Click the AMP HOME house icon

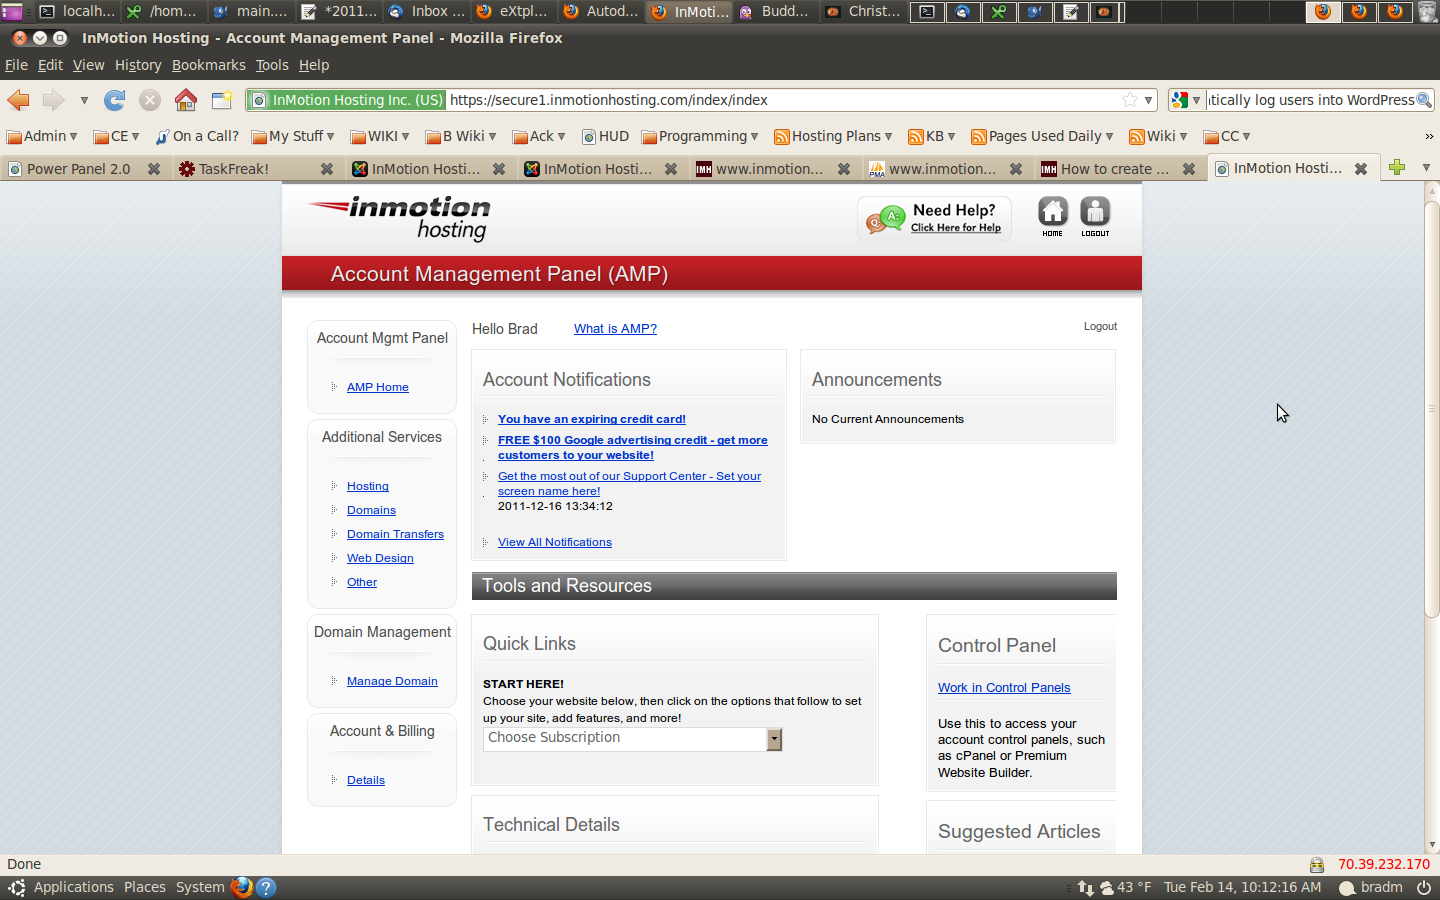pyautogui.click(x=1052, y=216)
